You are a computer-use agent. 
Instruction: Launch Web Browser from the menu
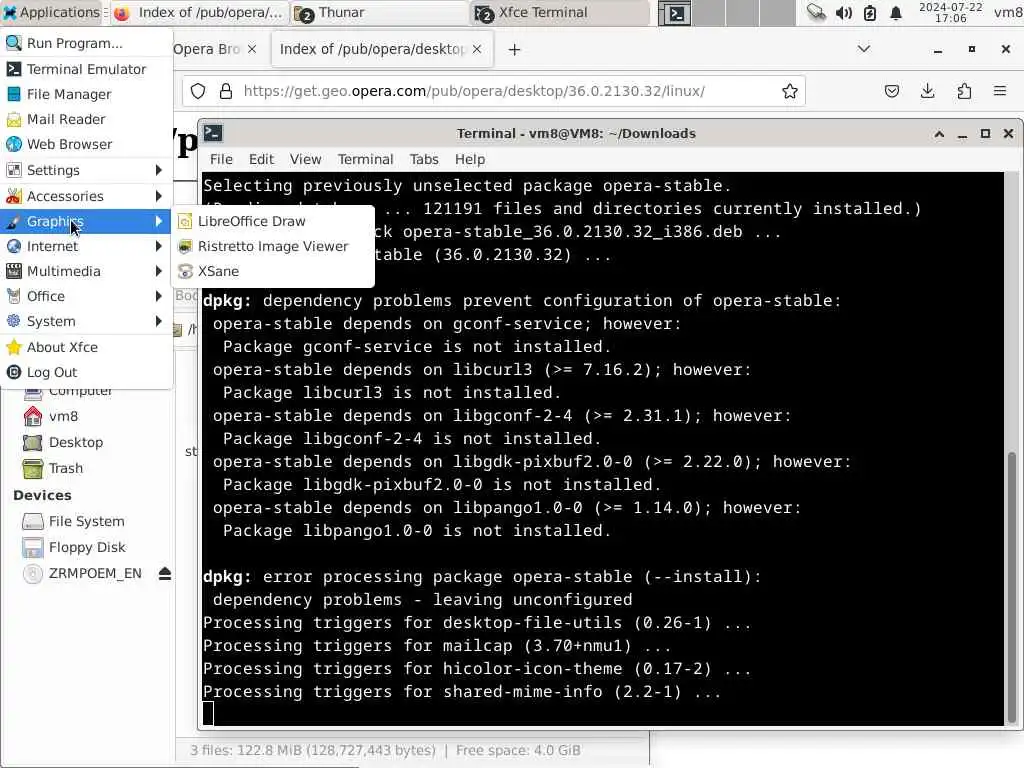(x=86, y=144)
